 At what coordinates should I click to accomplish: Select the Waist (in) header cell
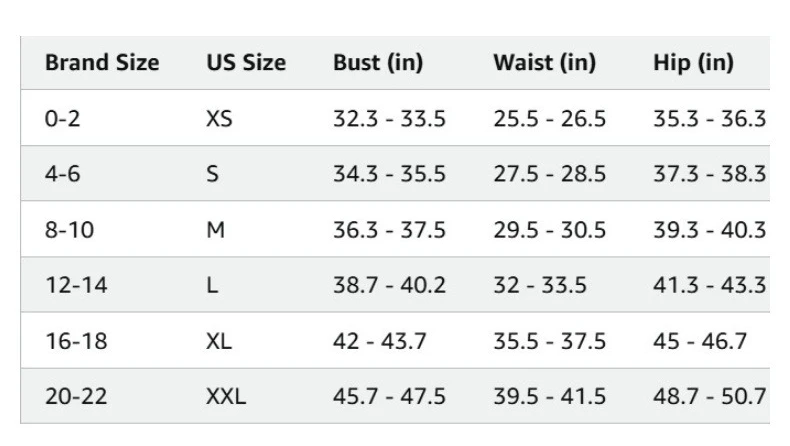click(544, 63)
